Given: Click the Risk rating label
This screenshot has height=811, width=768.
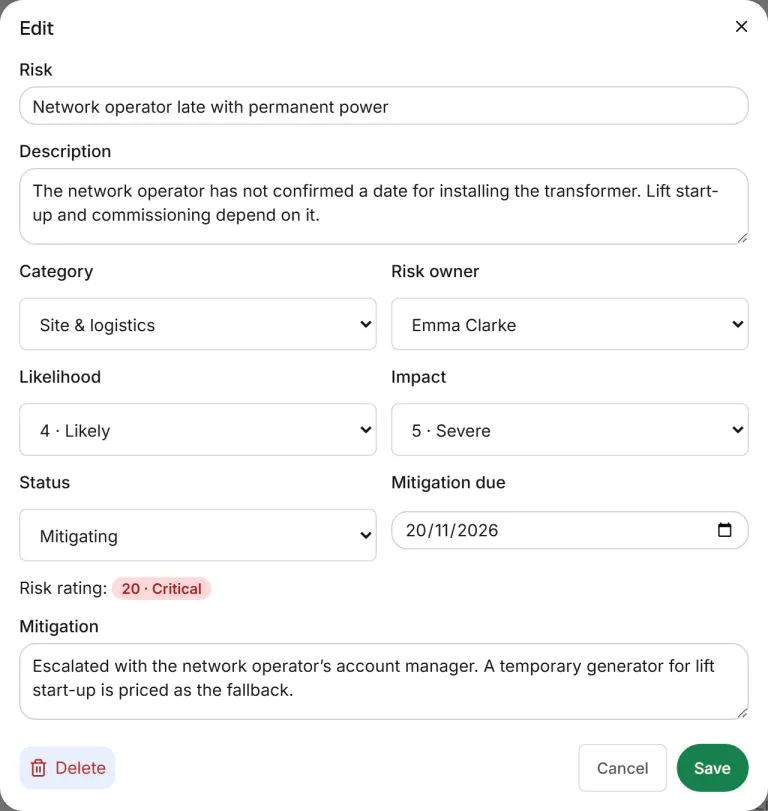Looking at the screenshot, I should click(63, 588).
